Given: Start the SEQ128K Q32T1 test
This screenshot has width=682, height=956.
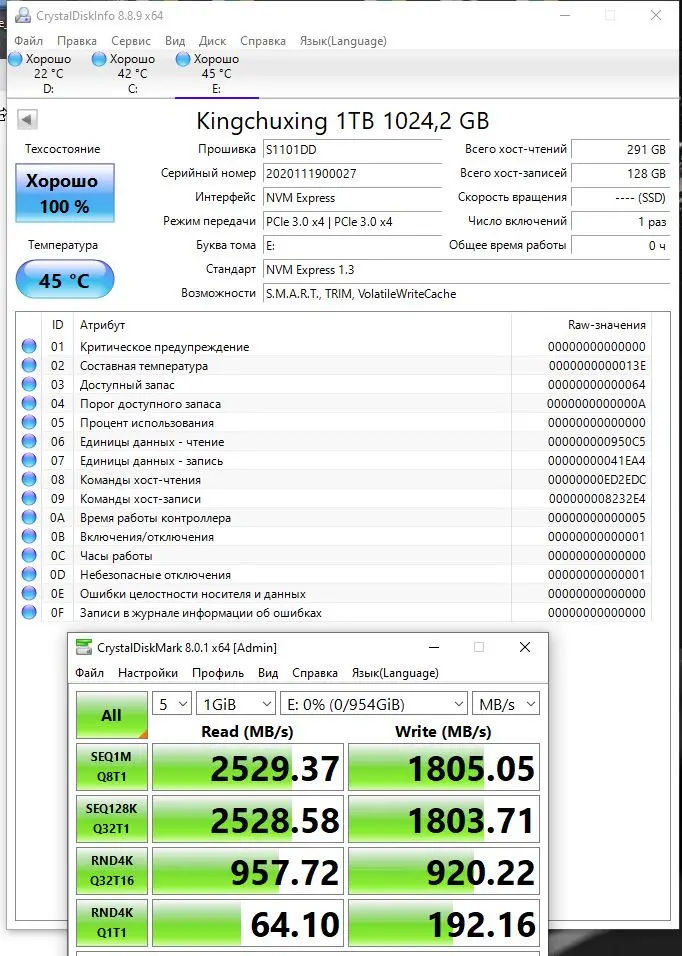Looking at the screenshot, I should pyautogui.click(x=112, y=819).
